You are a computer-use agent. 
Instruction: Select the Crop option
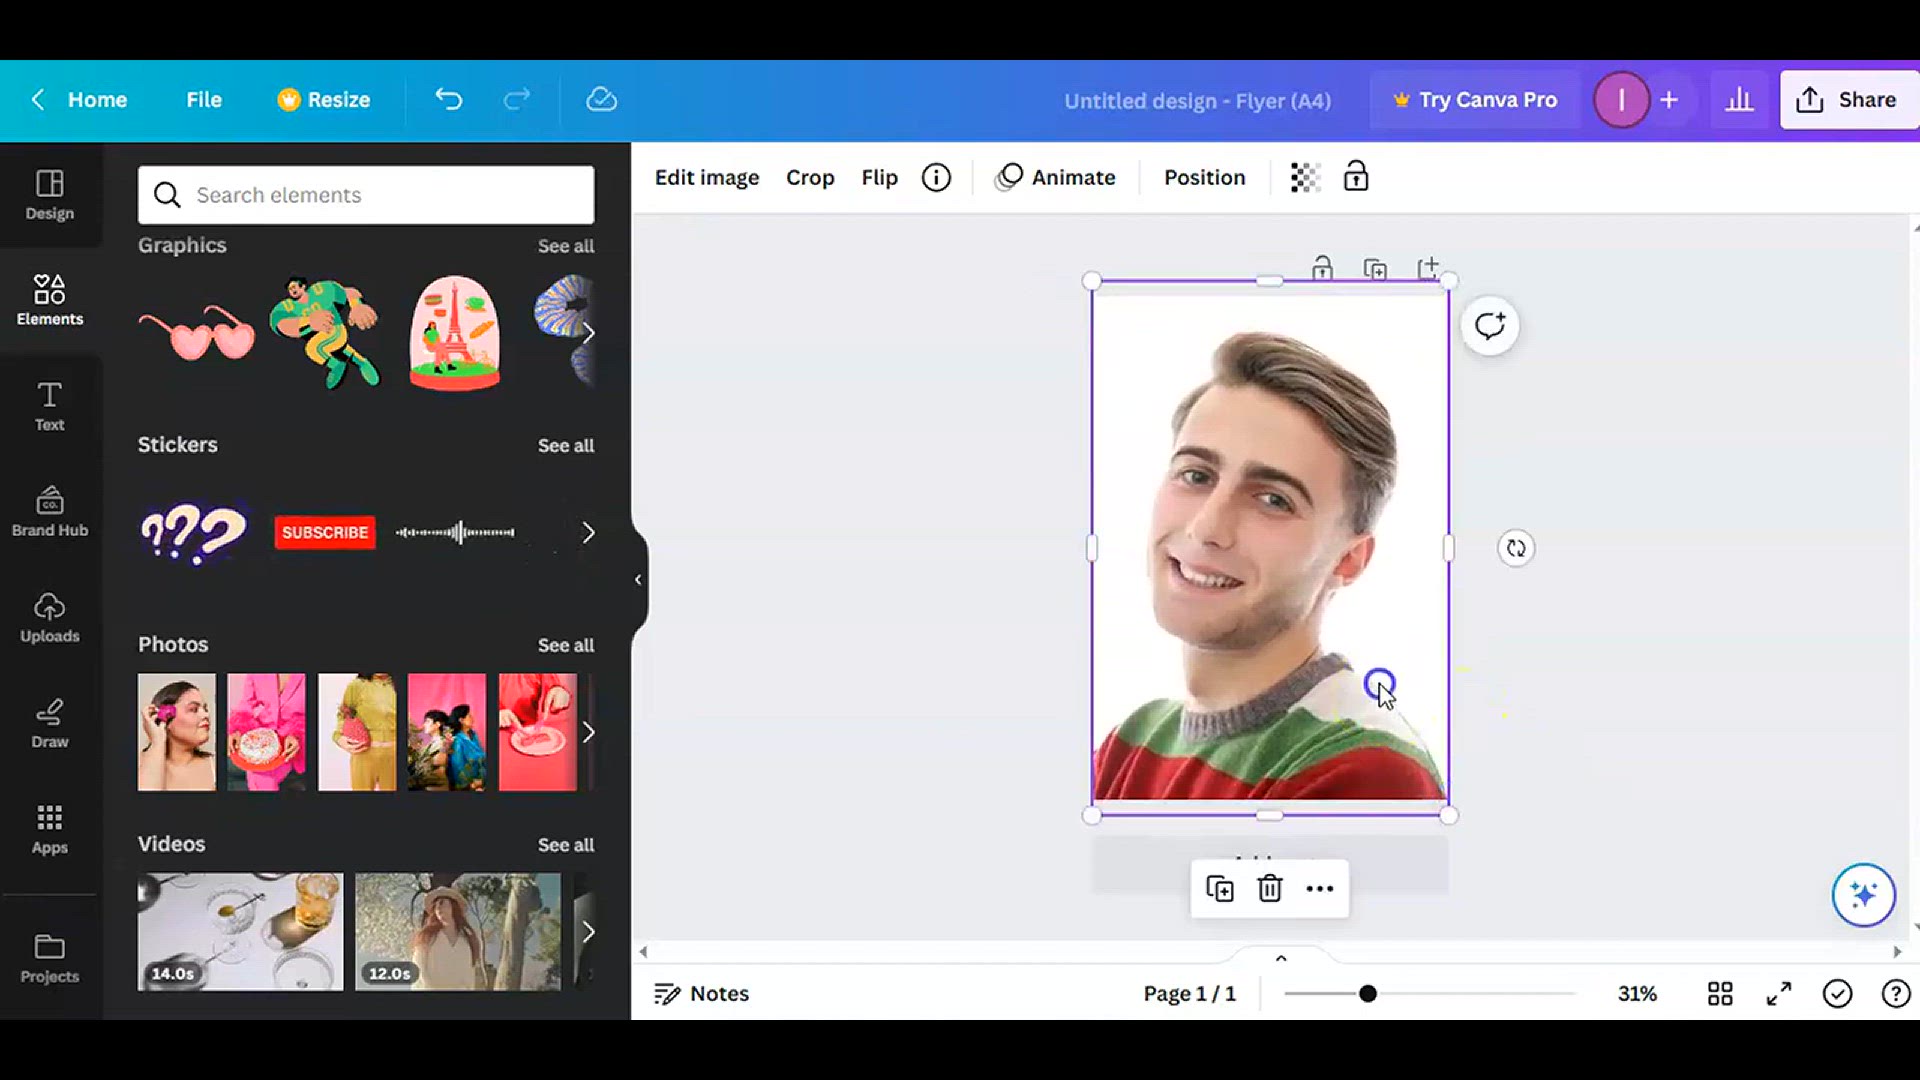coord(810,178)
